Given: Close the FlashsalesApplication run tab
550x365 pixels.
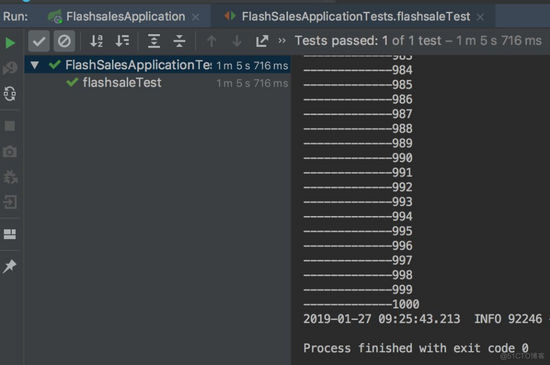Looking at the screenshot, I should click(x=196, y=17).
